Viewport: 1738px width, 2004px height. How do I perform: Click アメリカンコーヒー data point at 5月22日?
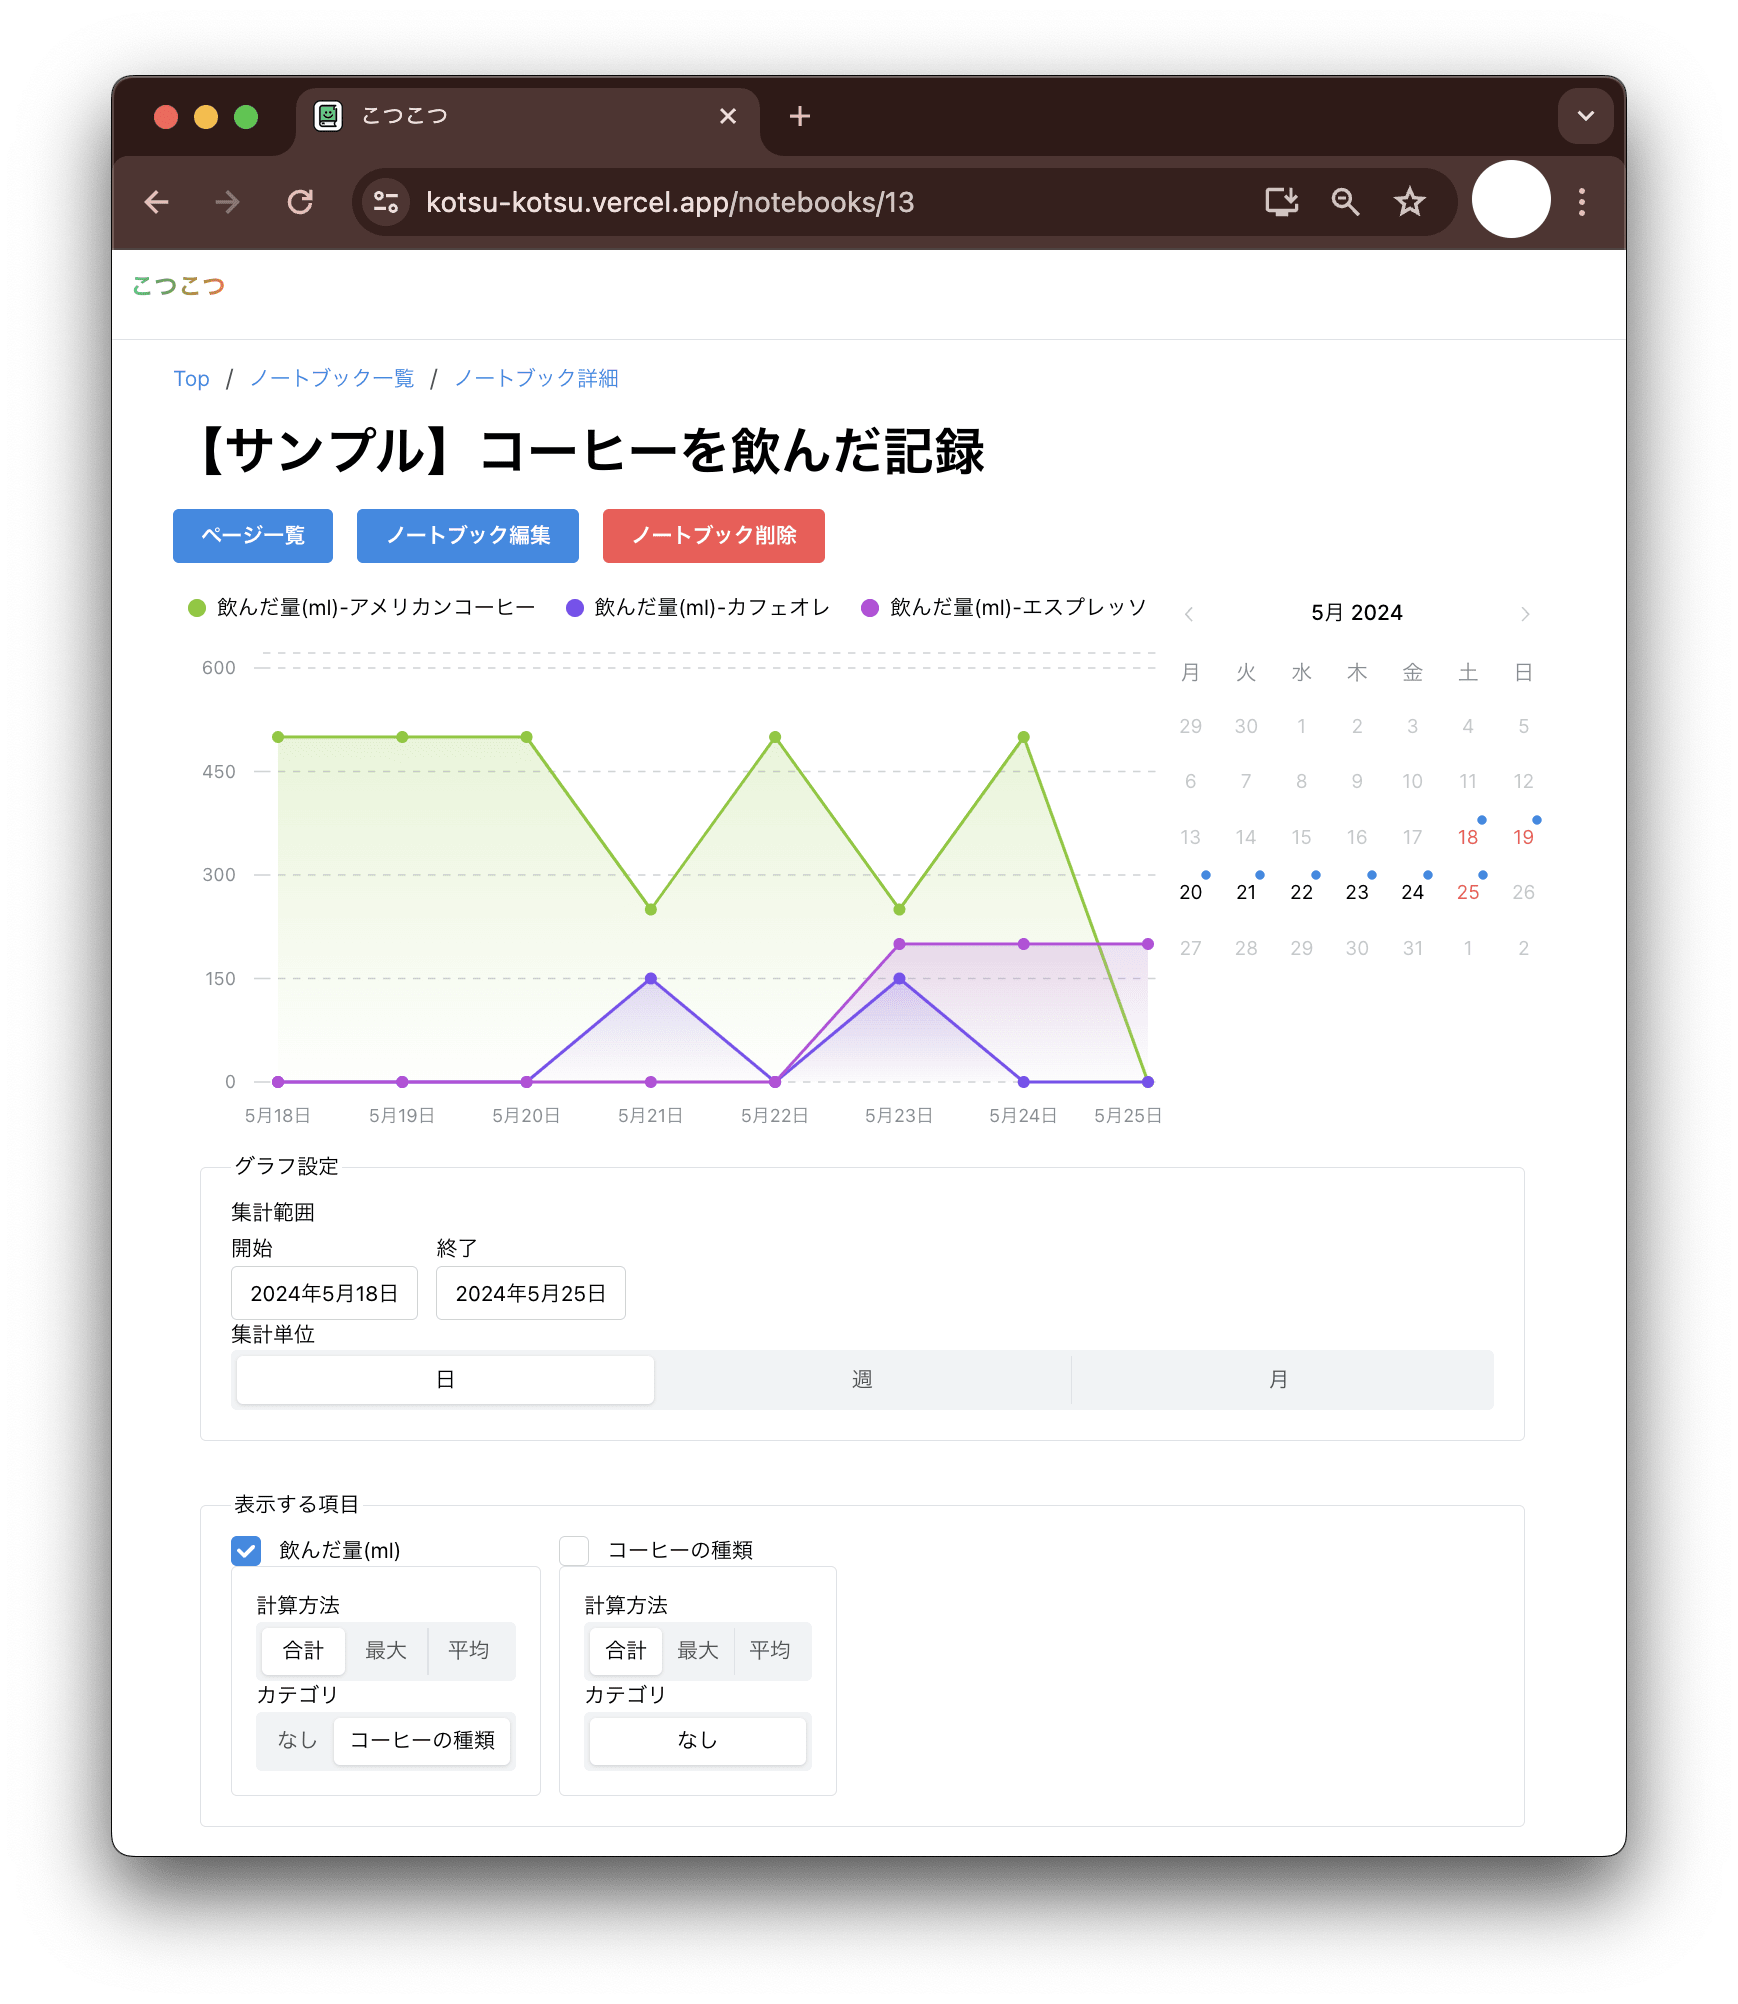coord(775,737)
